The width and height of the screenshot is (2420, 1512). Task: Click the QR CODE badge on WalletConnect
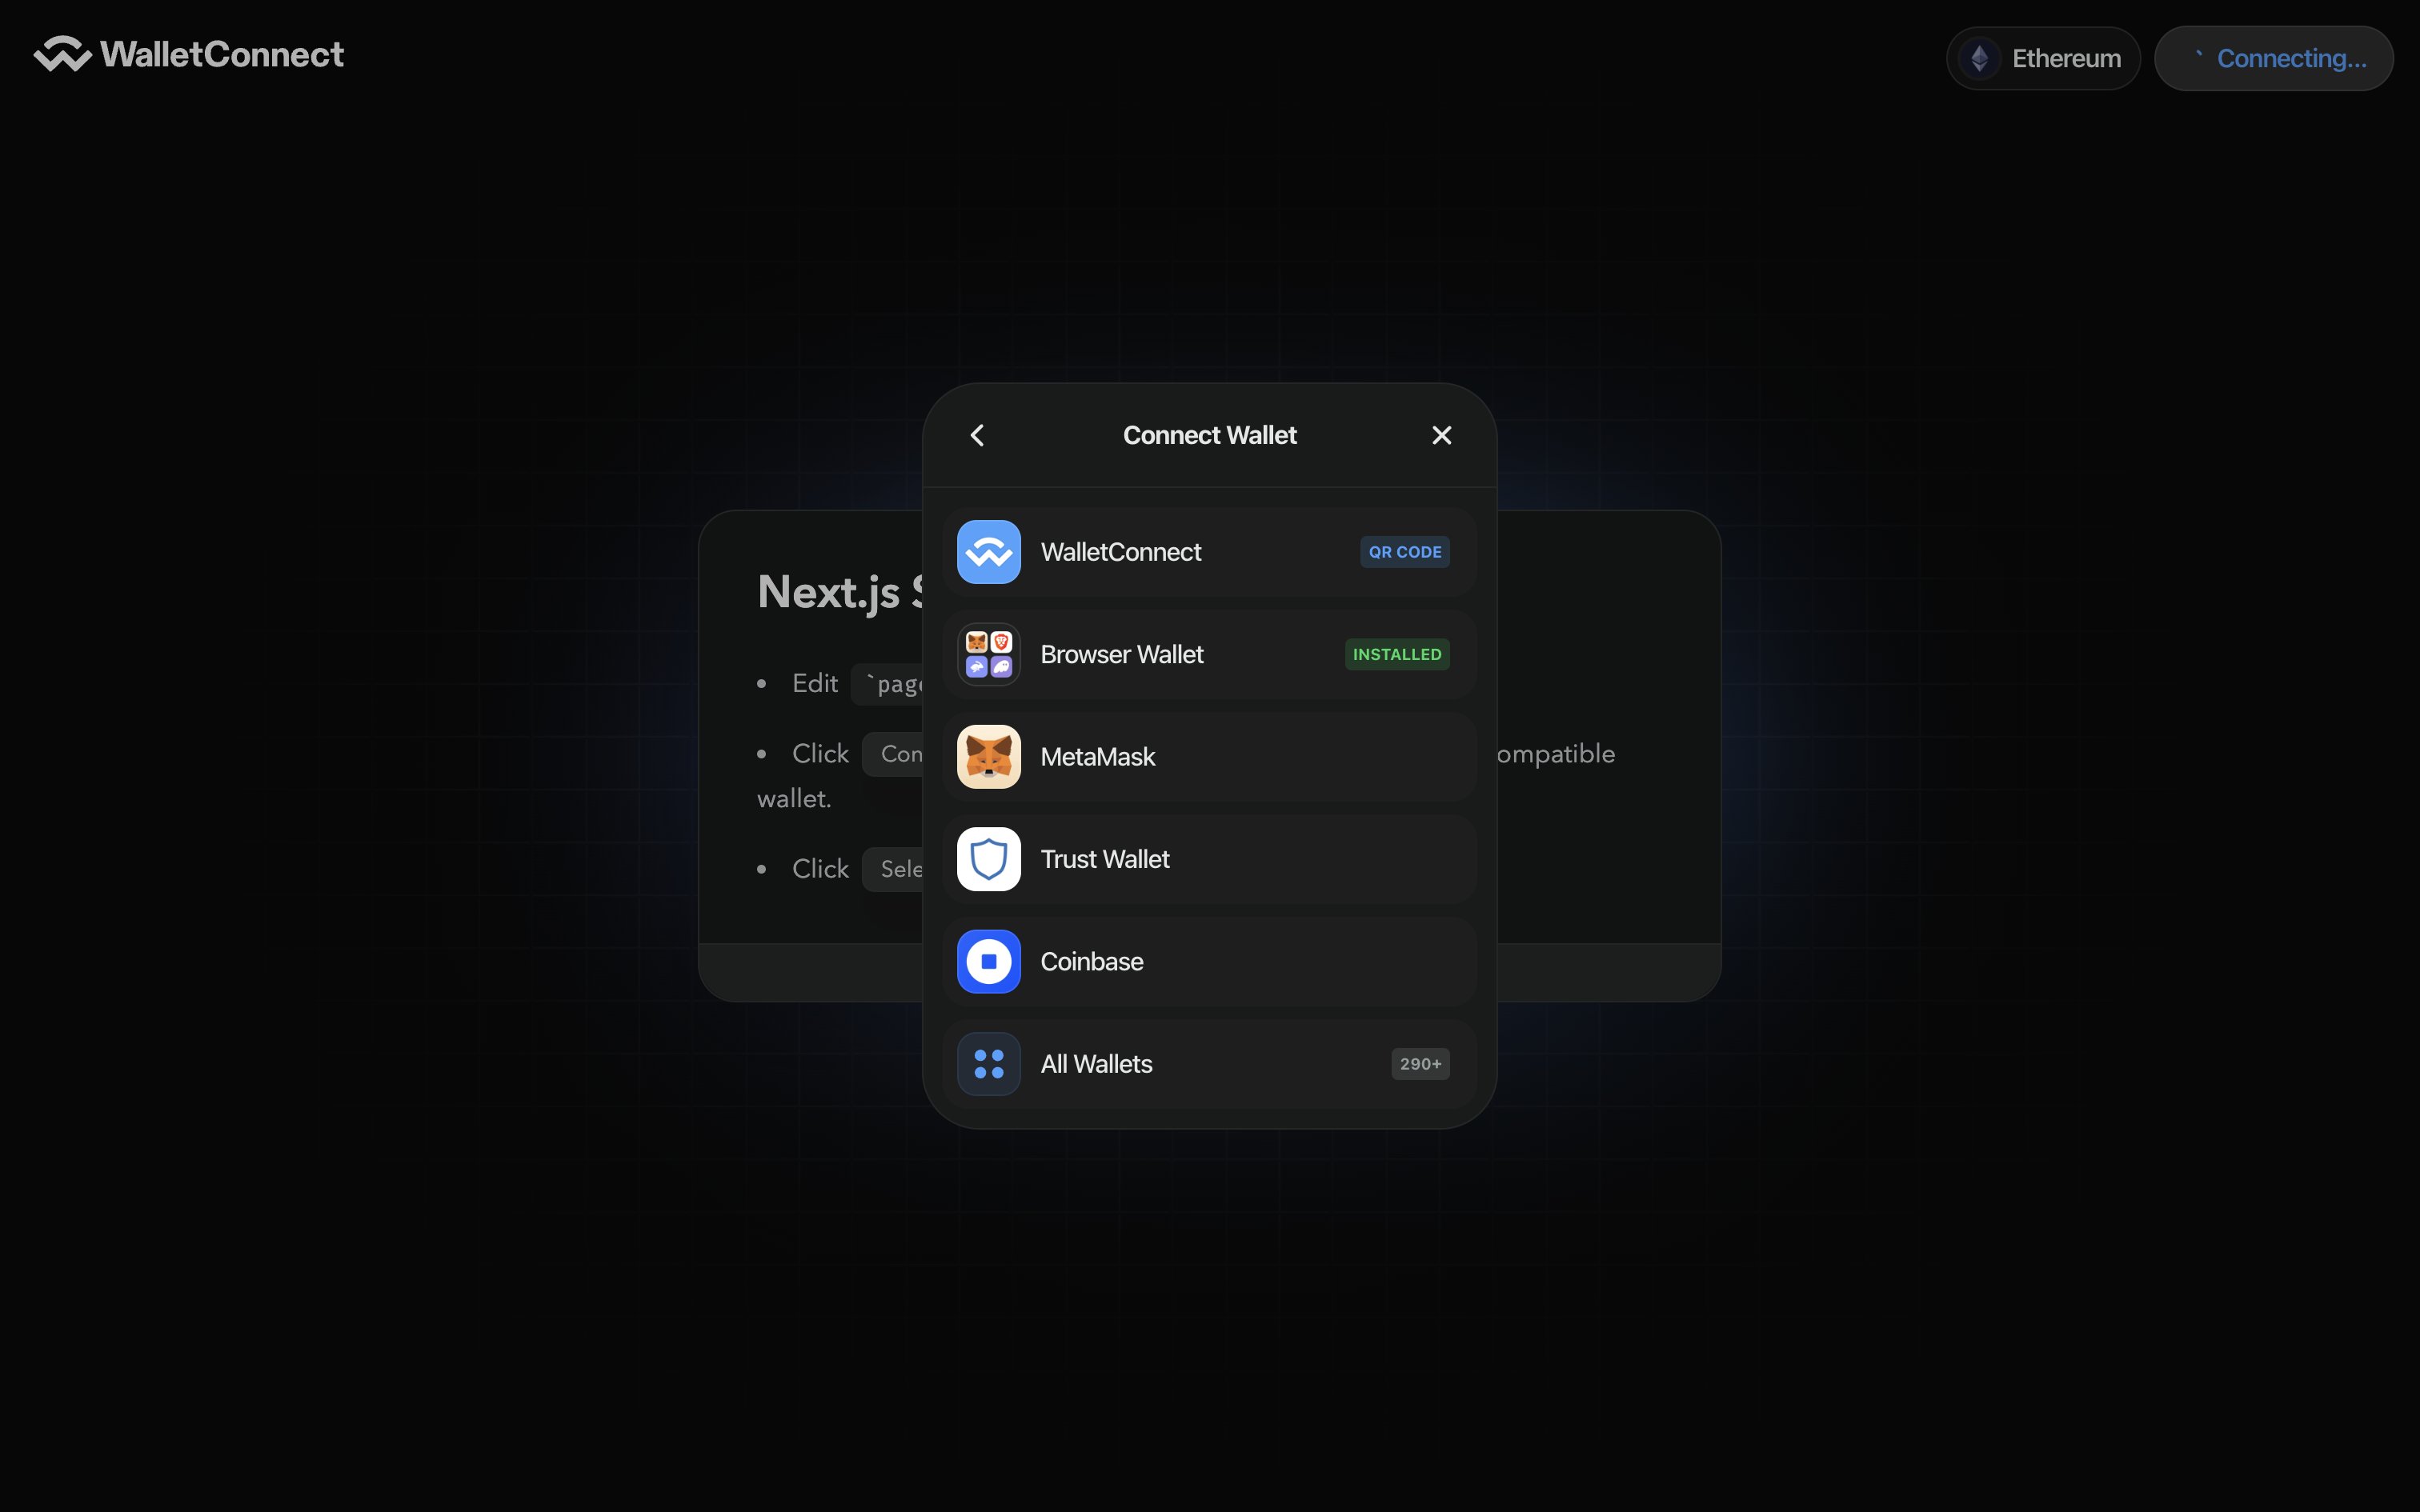[x=1404, y=550]
